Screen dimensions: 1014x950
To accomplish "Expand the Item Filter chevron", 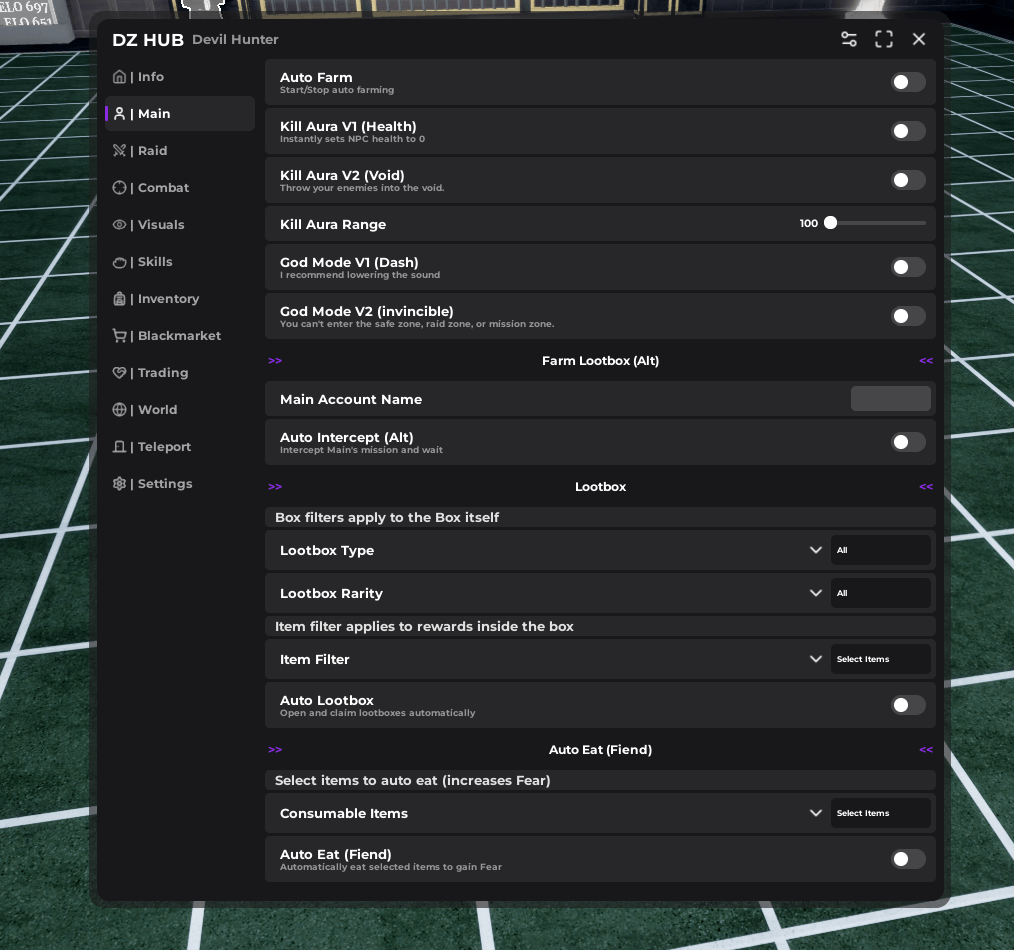I will (x=815, y=659).
